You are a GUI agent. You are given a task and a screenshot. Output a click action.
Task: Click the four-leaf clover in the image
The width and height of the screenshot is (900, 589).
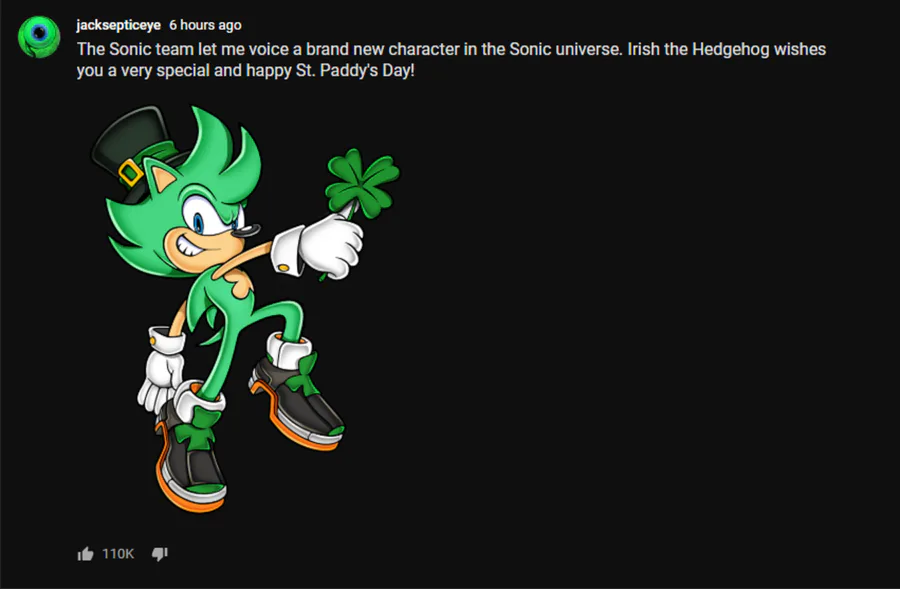[x=362, y=184]
